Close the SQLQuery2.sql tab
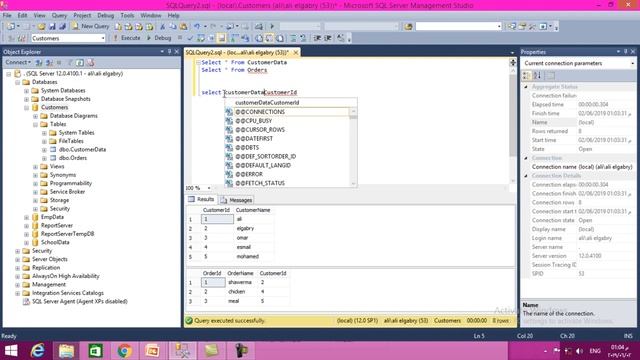Image resolution: width=640 pixels, height=360 pixels. click(x=296, y=52)
